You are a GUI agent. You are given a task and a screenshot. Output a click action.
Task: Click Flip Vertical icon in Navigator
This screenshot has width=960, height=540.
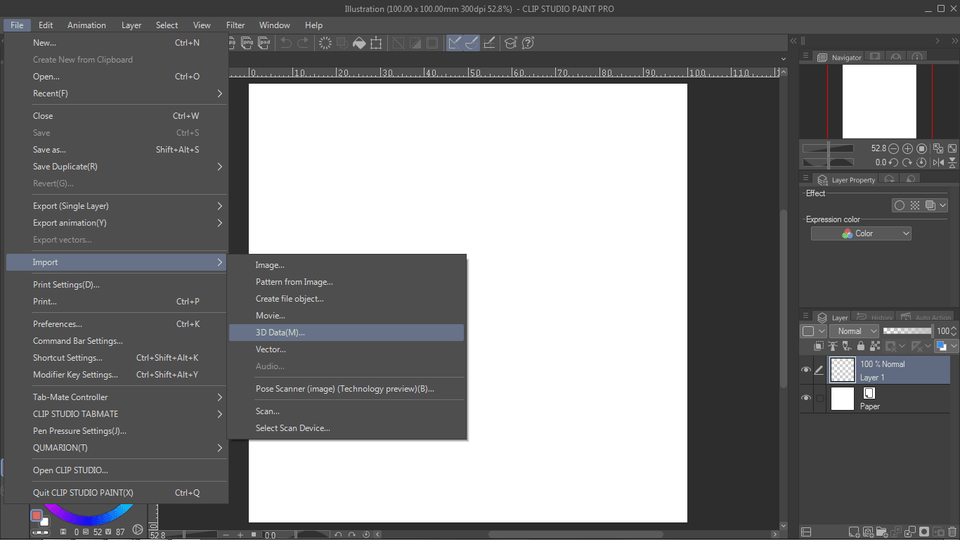click(952, 162)
